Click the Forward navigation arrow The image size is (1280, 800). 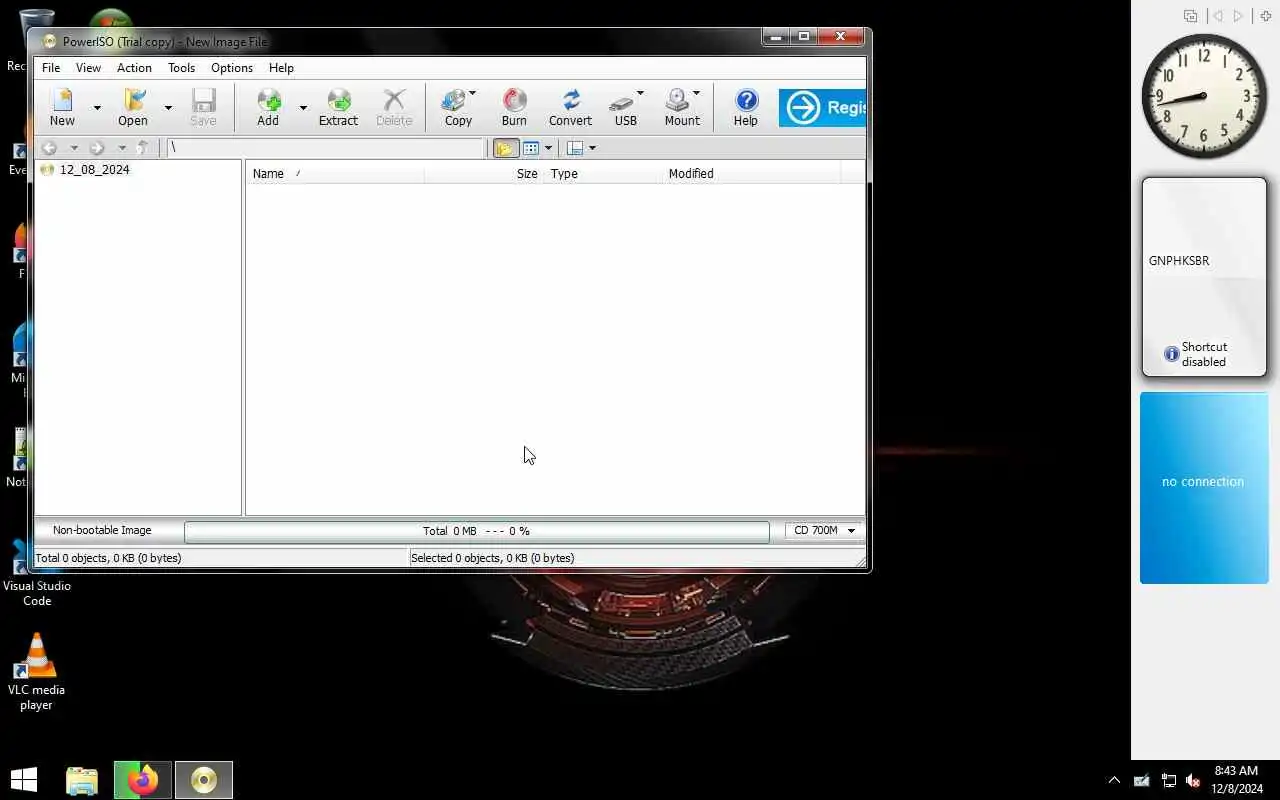[97, 148]
